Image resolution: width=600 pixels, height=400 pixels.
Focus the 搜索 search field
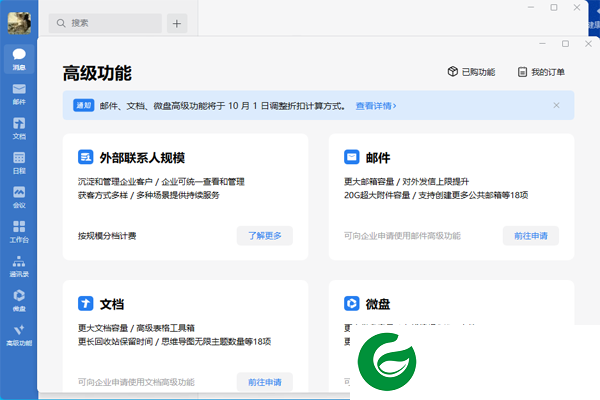click(105, 23)
